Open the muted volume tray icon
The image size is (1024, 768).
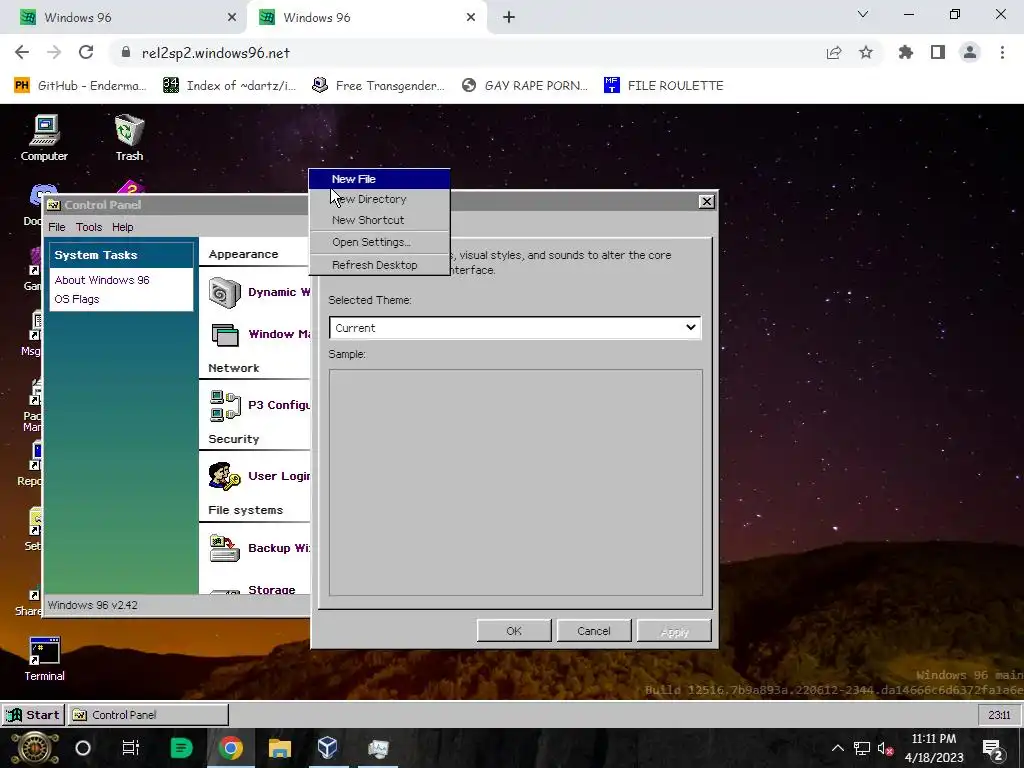[x=886, y=748]
